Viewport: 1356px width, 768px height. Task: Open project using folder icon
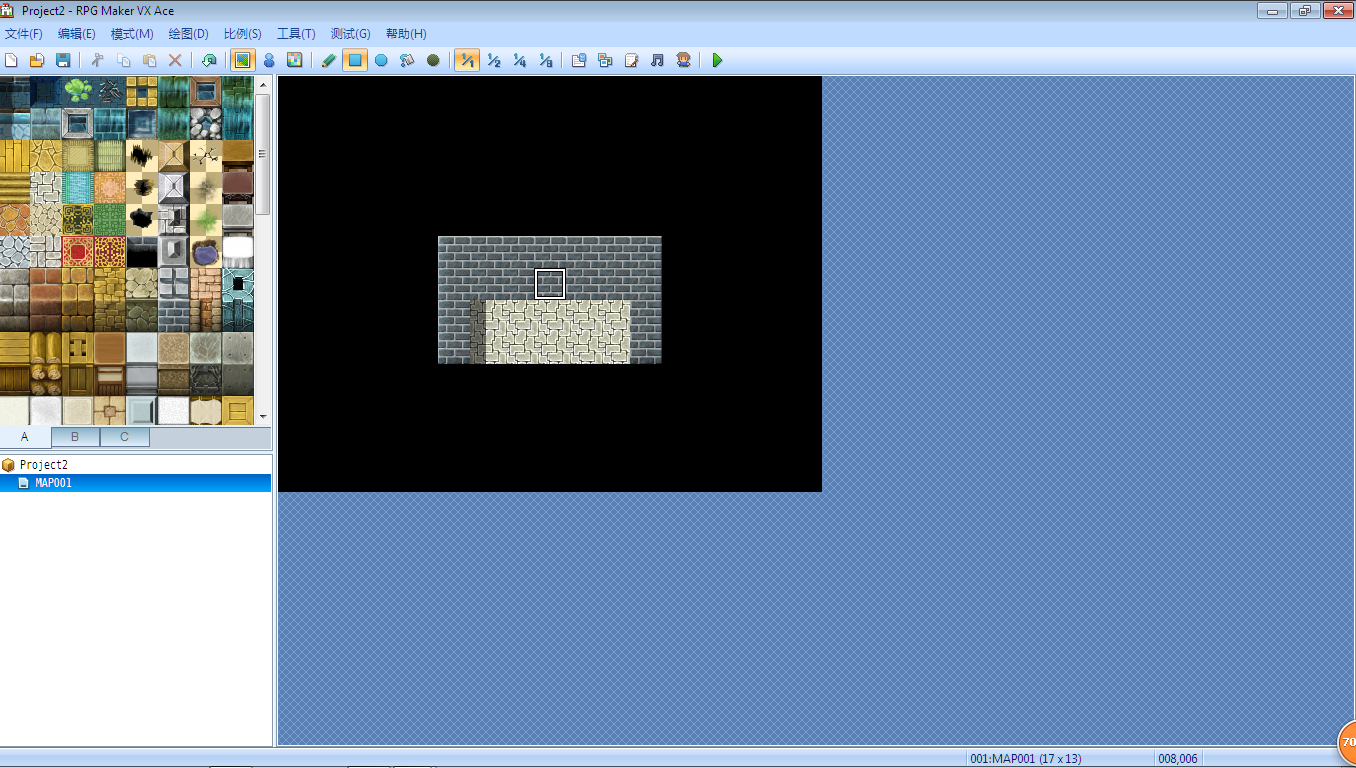coord(37,60)
